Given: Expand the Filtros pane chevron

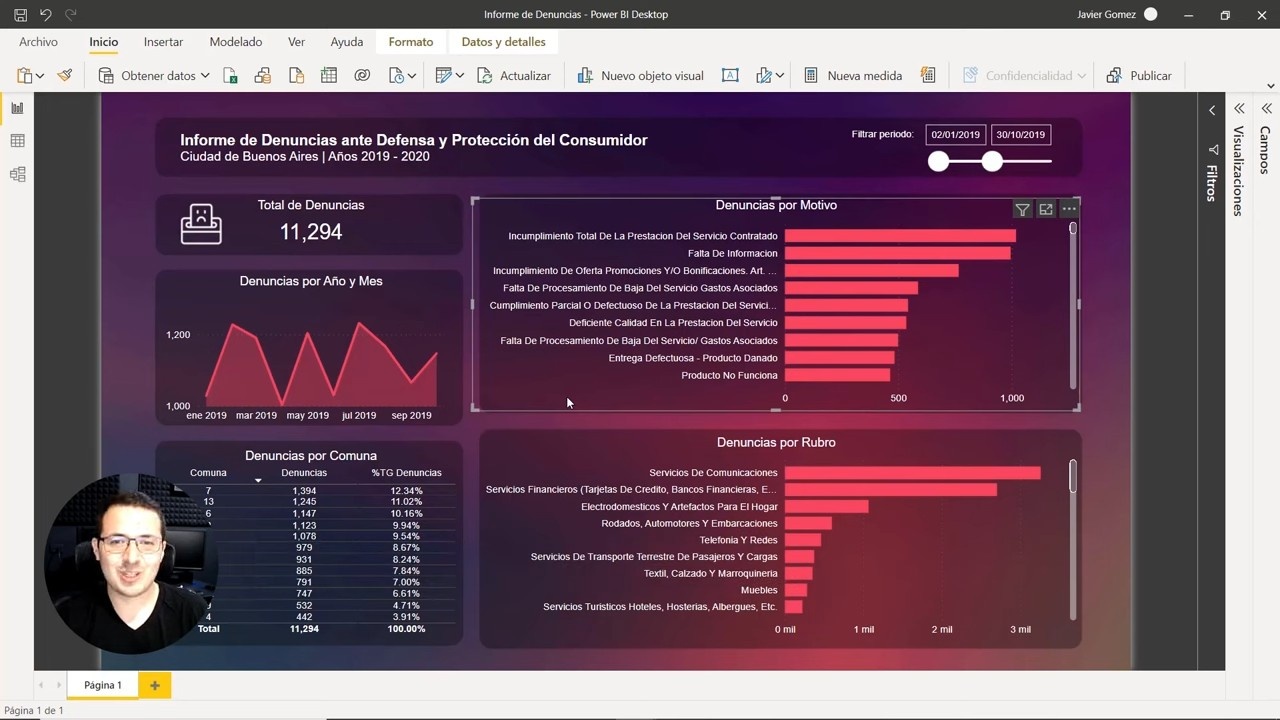Looking at the screenshot, I should click(x=1212, y=110).
